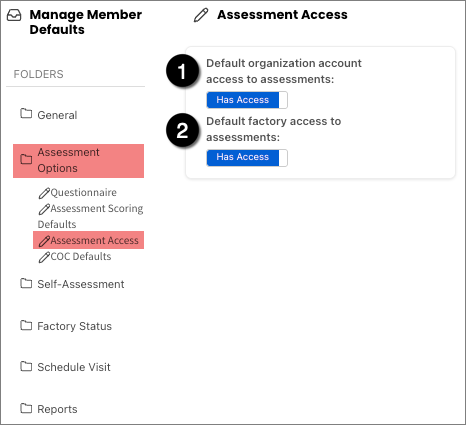Open the COC Defaults link

tap(81, 257)
